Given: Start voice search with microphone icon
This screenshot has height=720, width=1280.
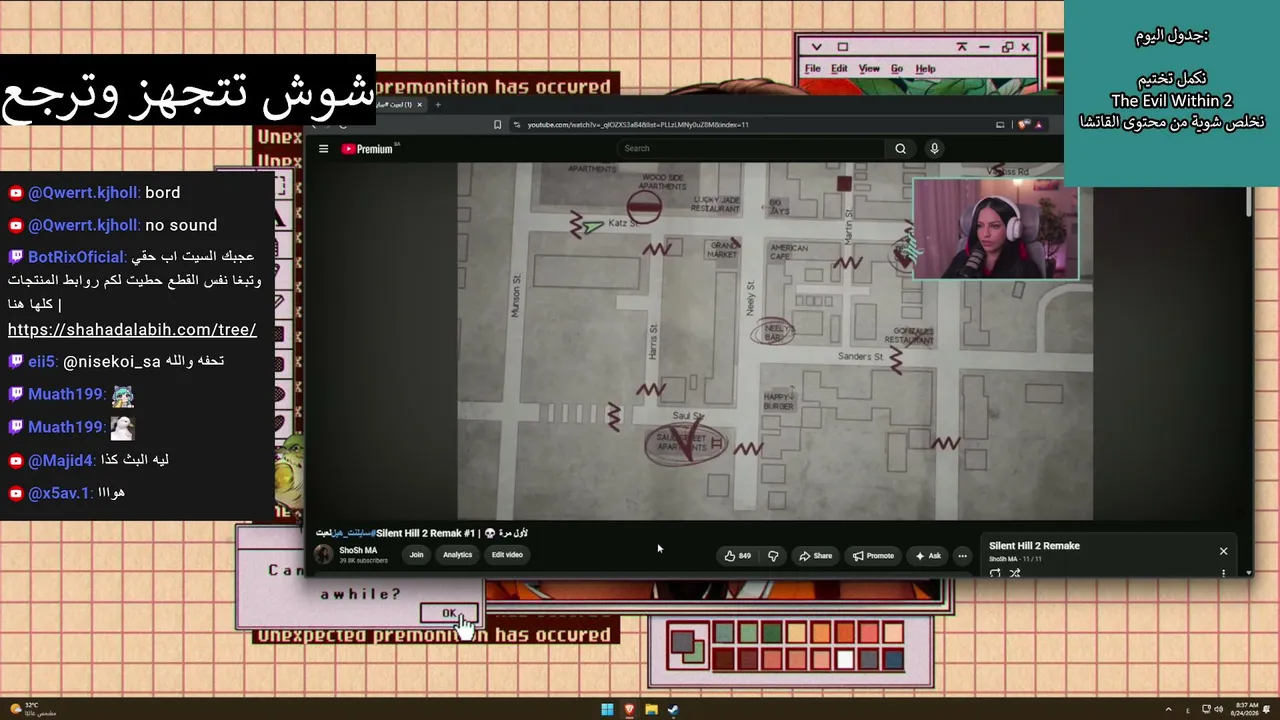Looking at the screenshot, I should tap(935, 149).
